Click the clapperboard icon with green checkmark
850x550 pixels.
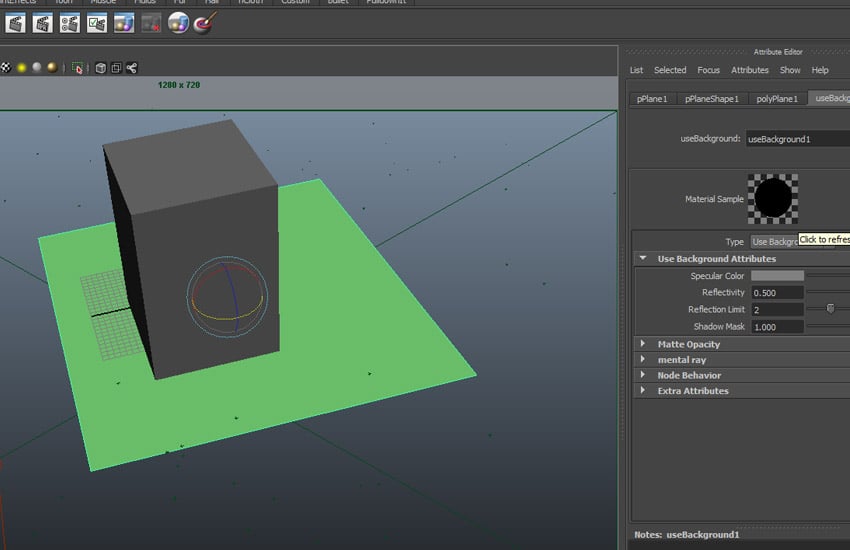[96, 23]
